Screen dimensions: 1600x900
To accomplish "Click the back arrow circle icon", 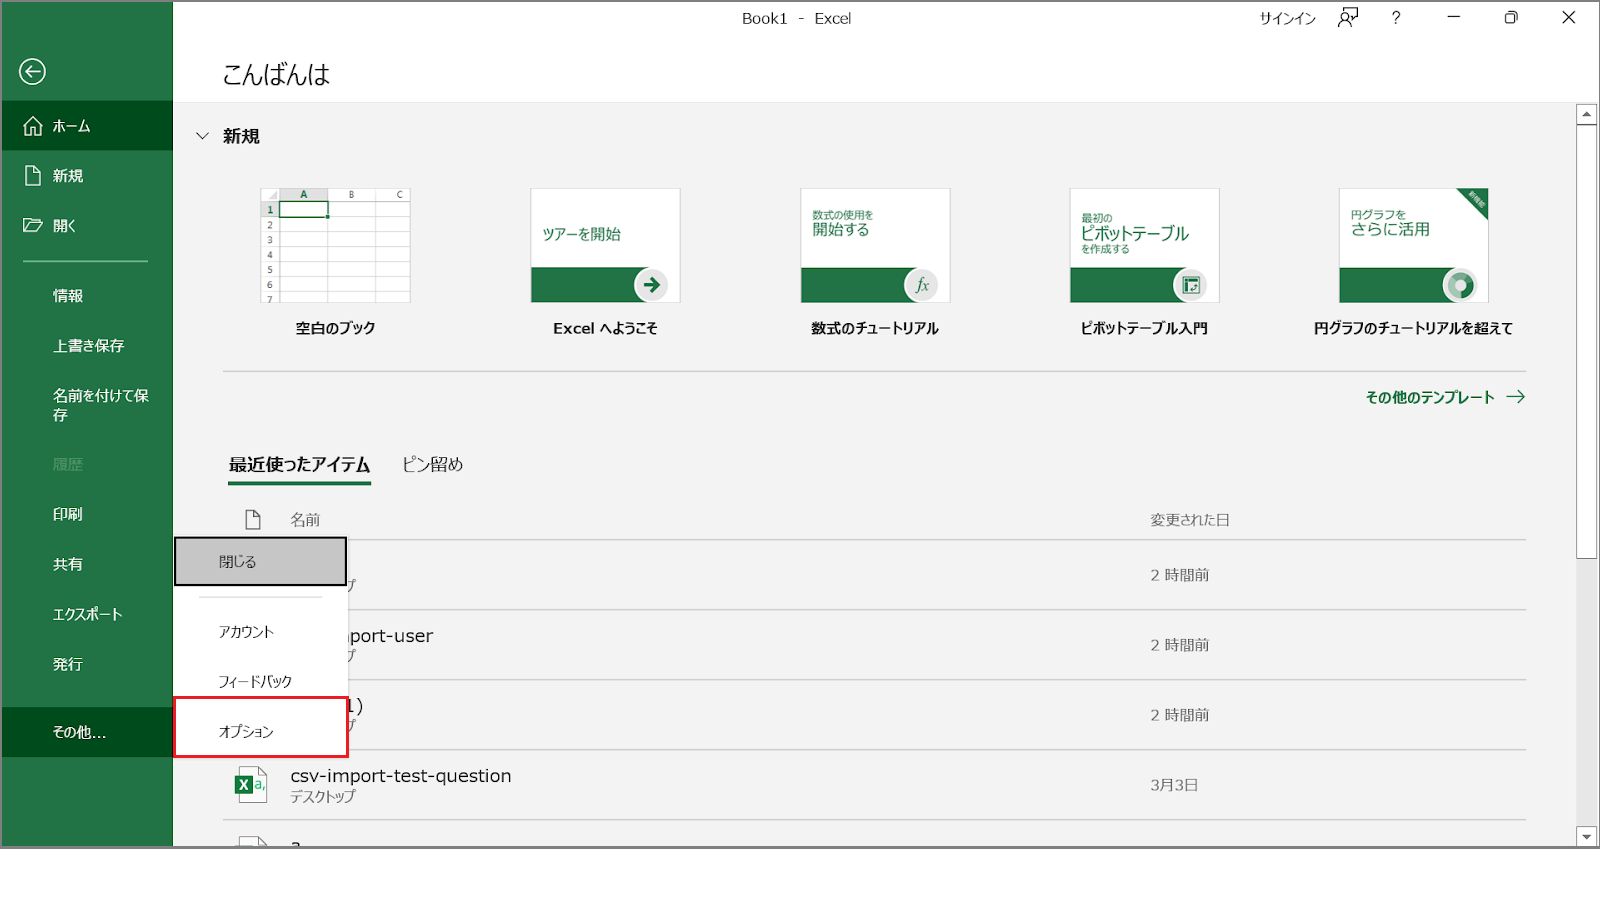I will point(32,71).
